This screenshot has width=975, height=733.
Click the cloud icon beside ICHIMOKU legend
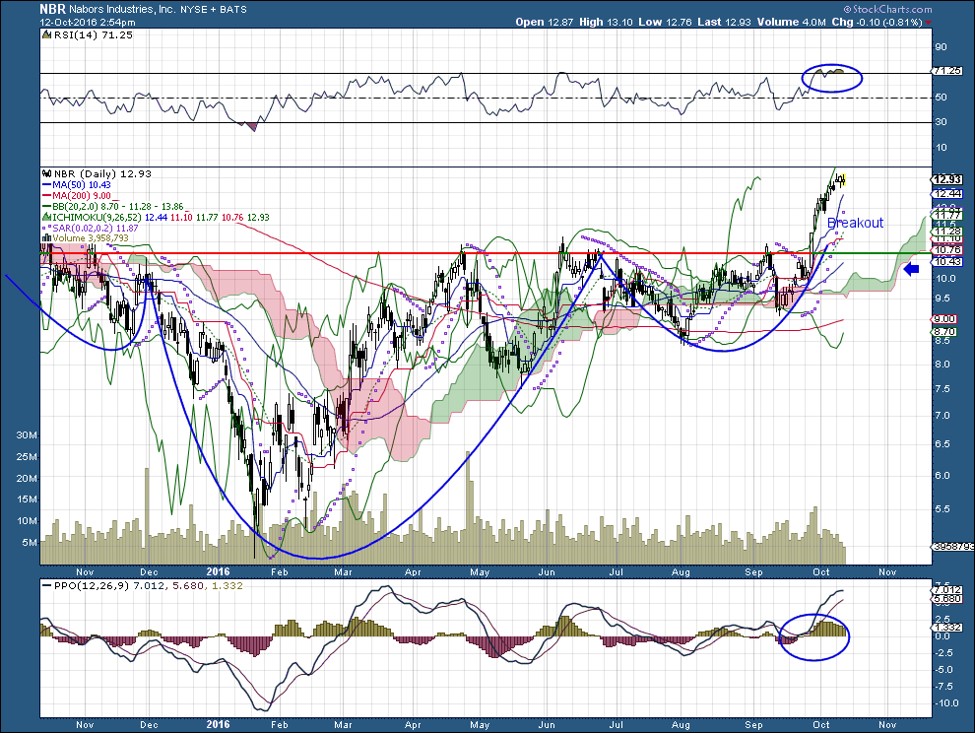[x=46, y=218]
